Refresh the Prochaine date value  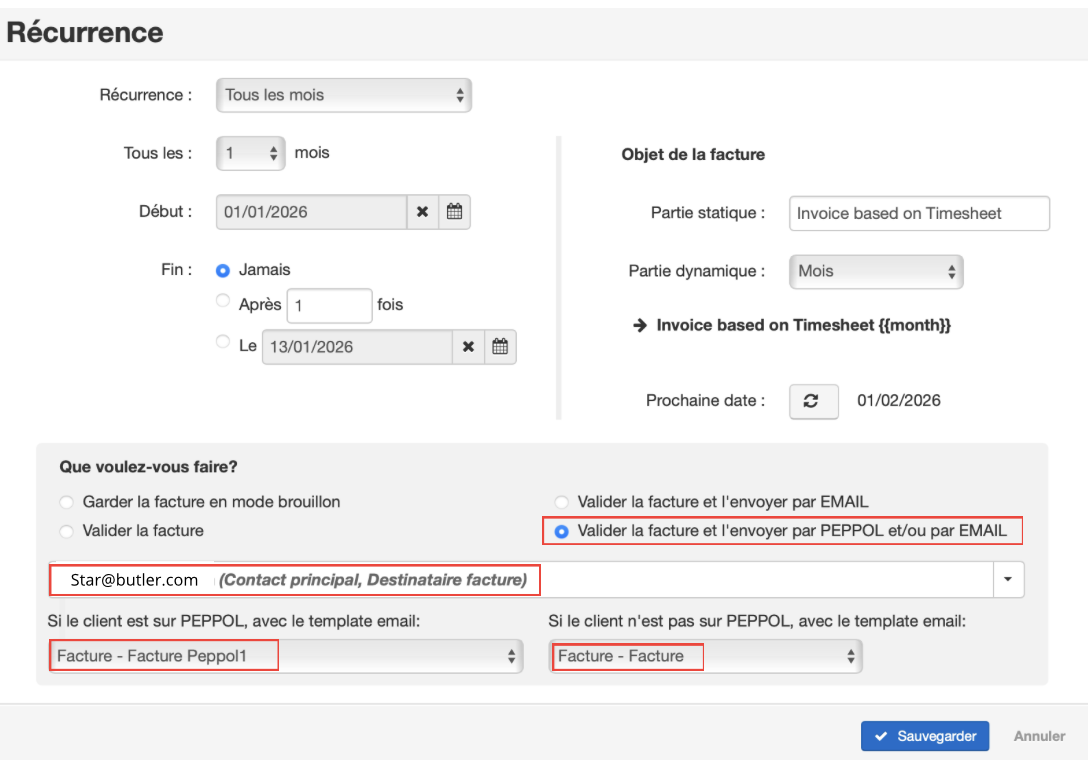pos(813,401)
